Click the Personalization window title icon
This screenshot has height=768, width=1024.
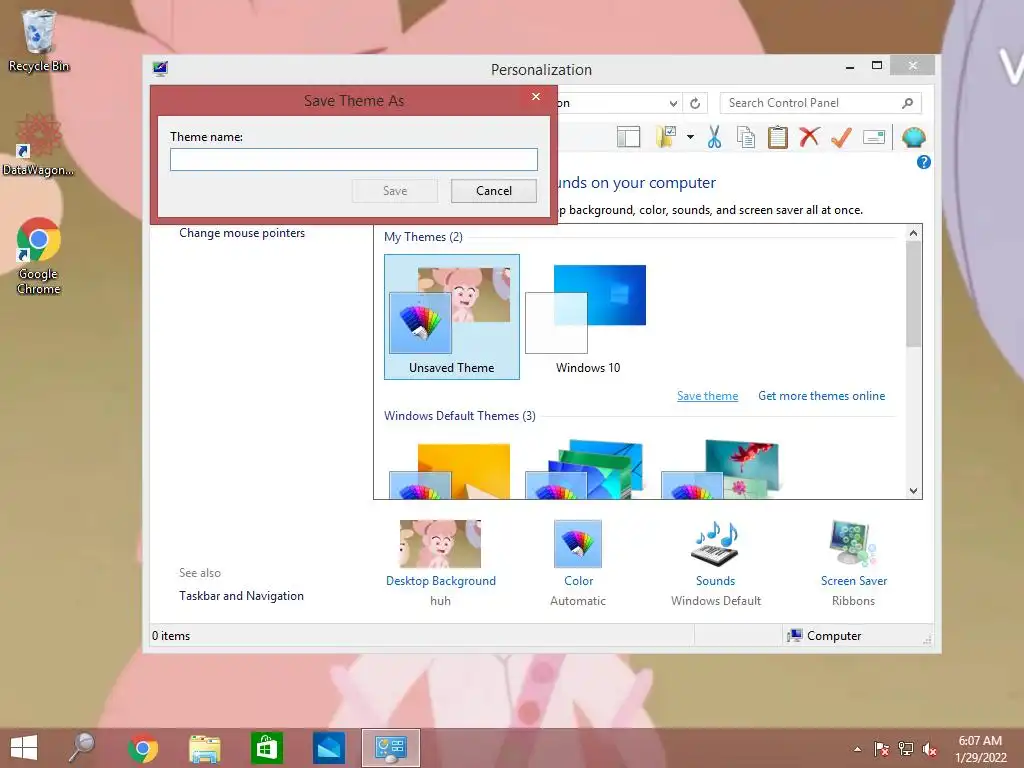point(161,69)
